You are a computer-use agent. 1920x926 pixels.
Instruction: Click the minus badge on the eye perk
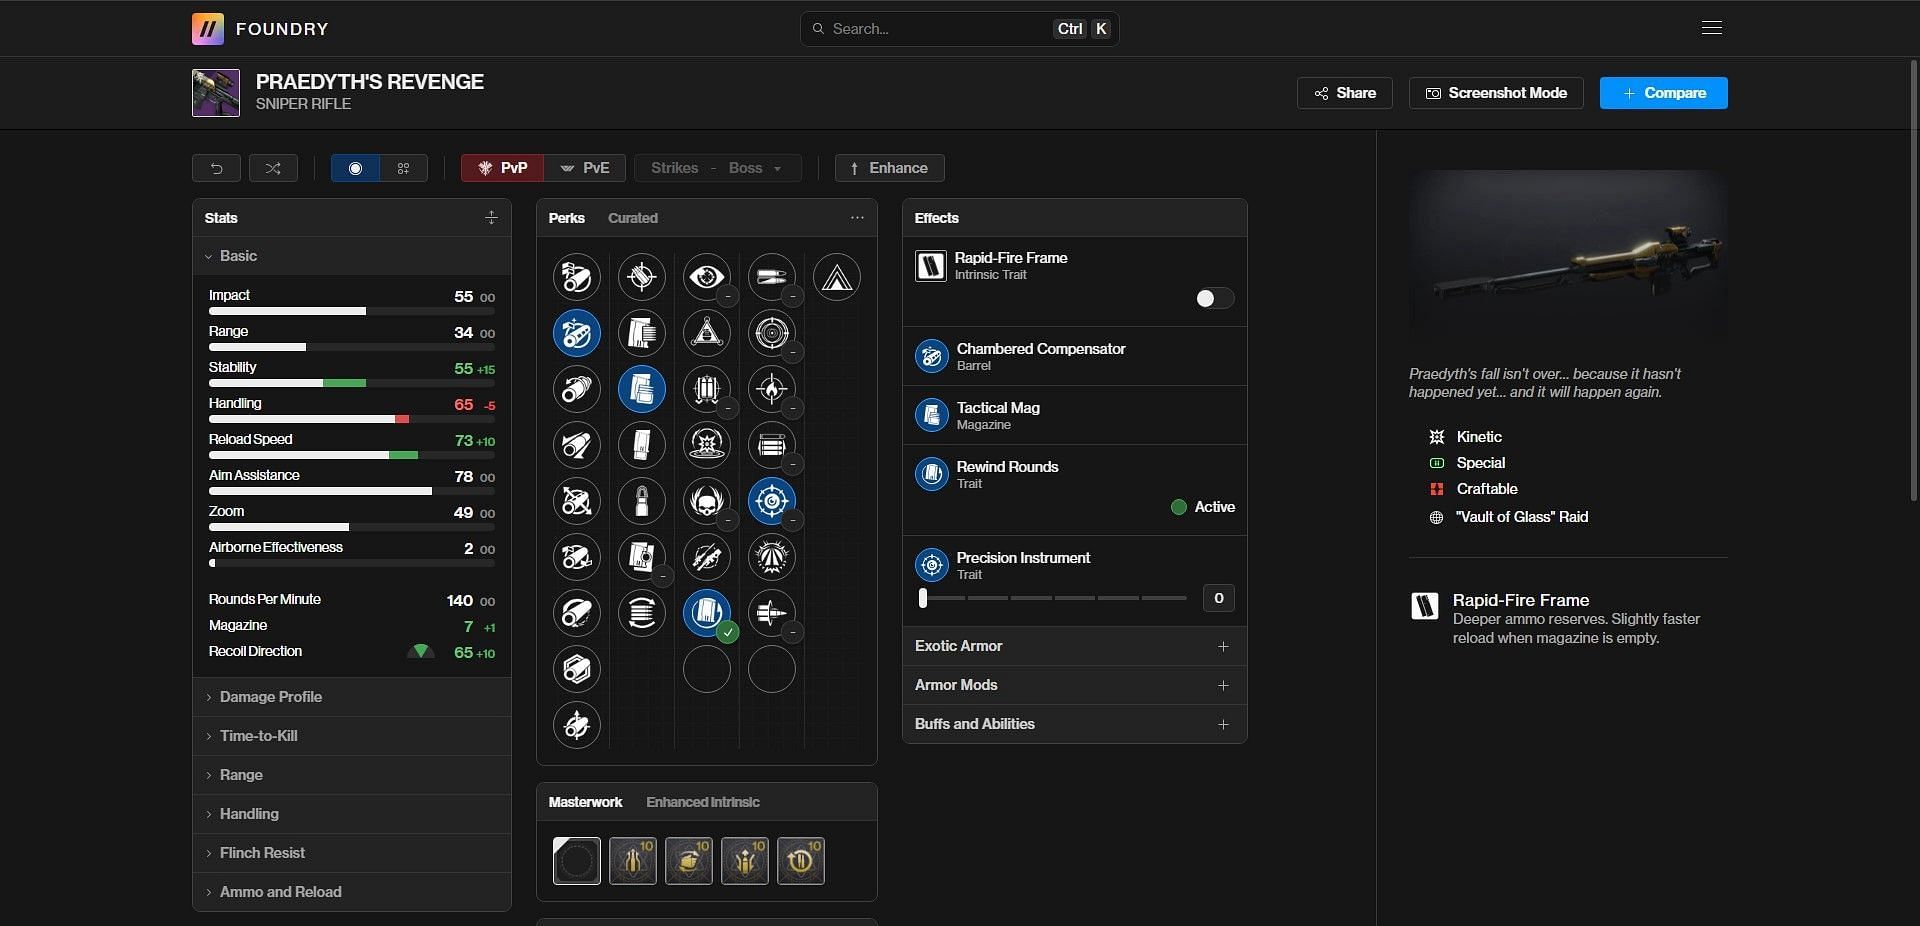point(728,296)
